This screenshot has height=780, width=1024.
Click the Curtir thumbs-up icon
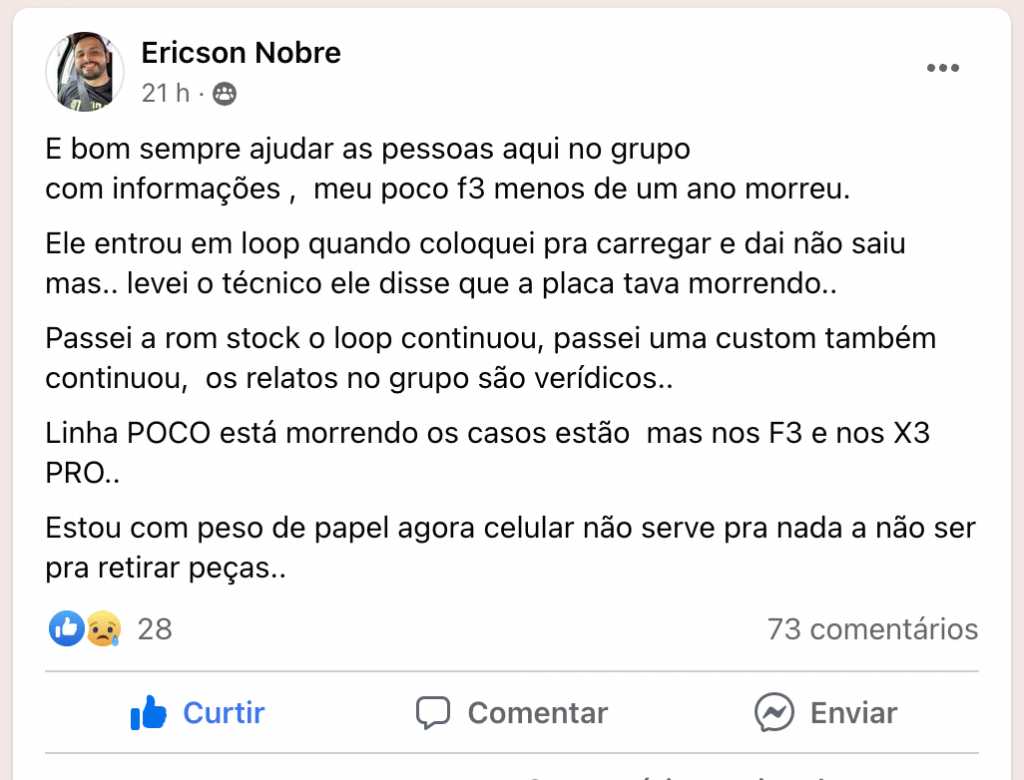pos(148,712)
